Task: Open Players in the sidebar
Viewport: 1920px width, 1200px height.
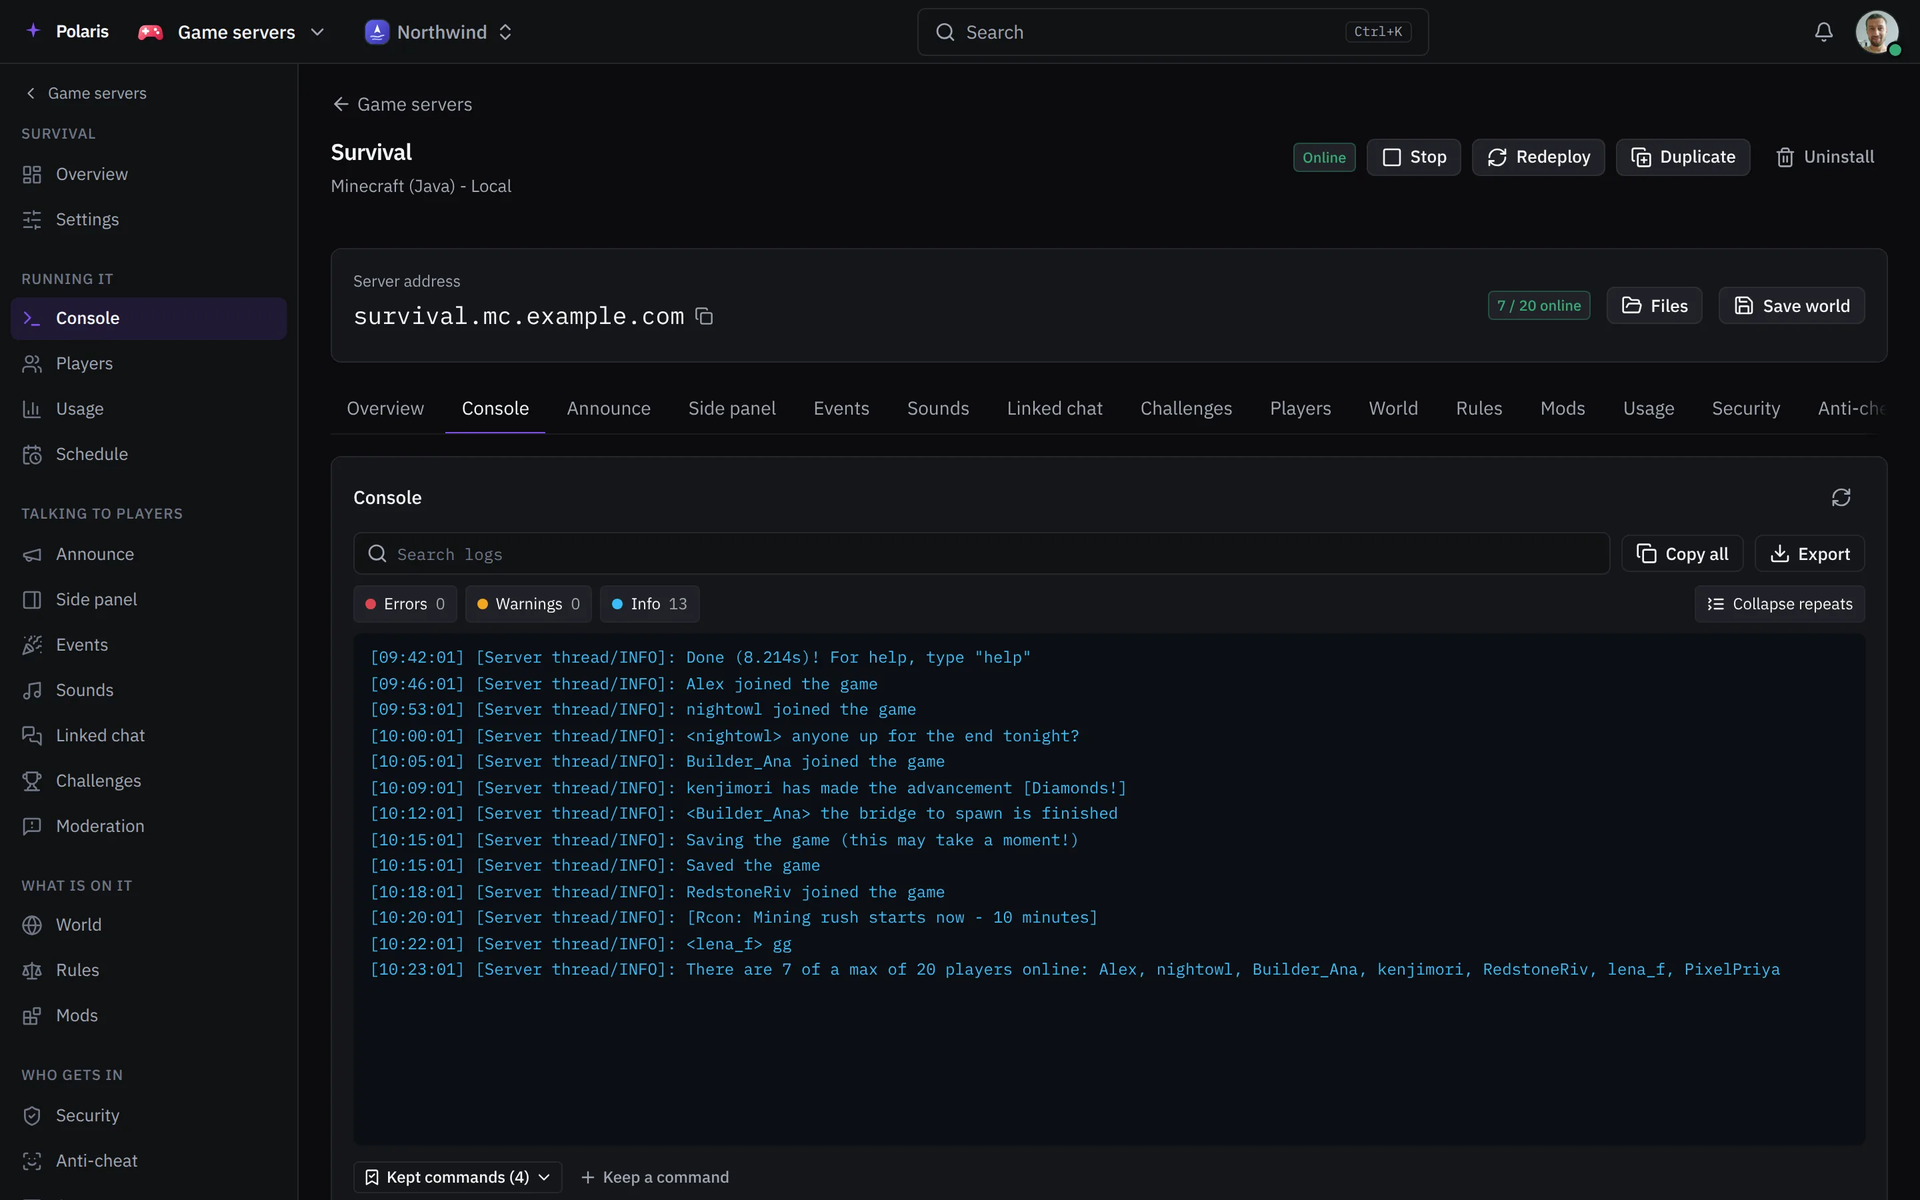Action: click(149, 363)
